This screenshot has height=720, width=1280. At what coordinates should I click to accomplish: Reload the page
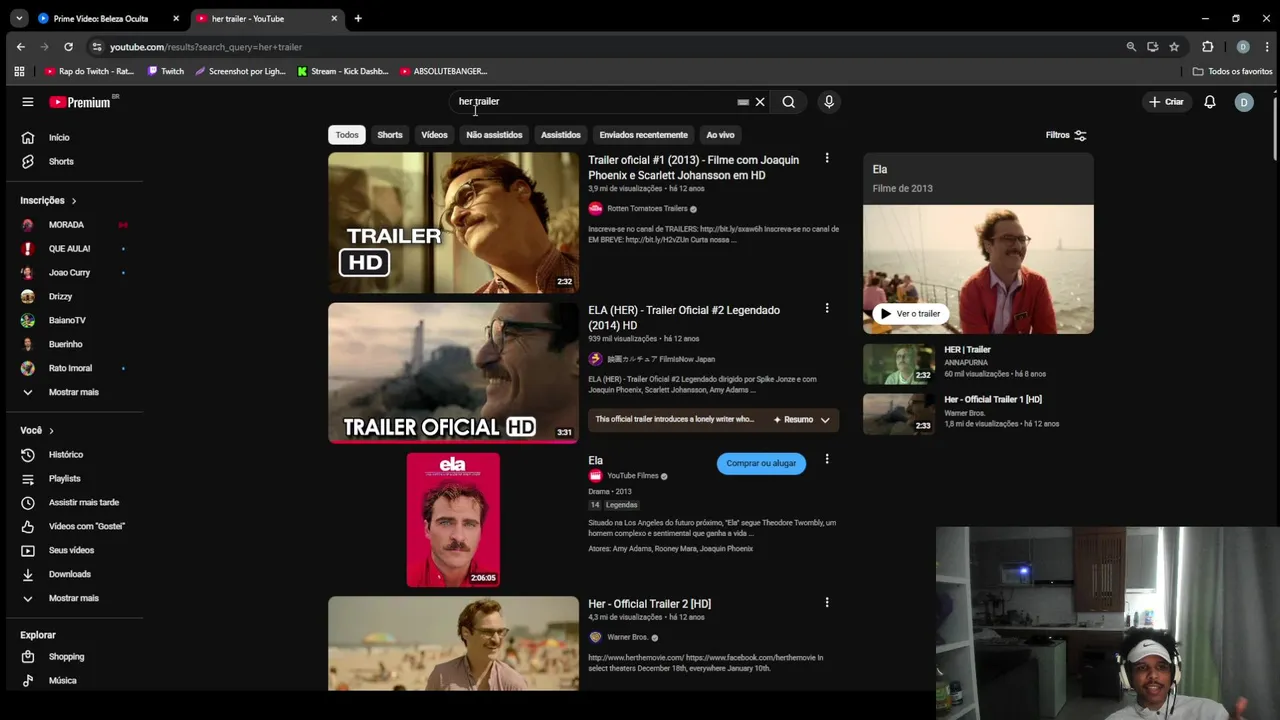[68, 47]
